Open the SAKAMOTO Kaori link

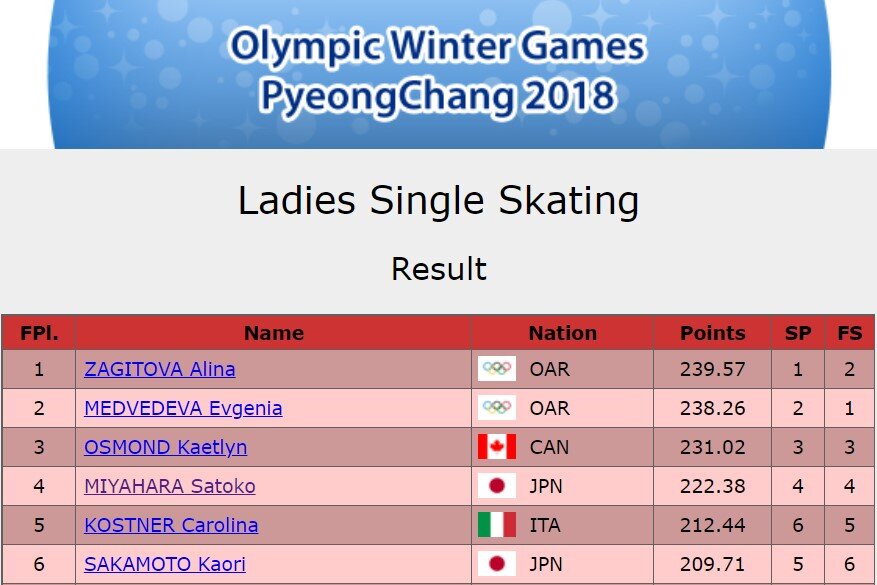[x=165, y=564]
